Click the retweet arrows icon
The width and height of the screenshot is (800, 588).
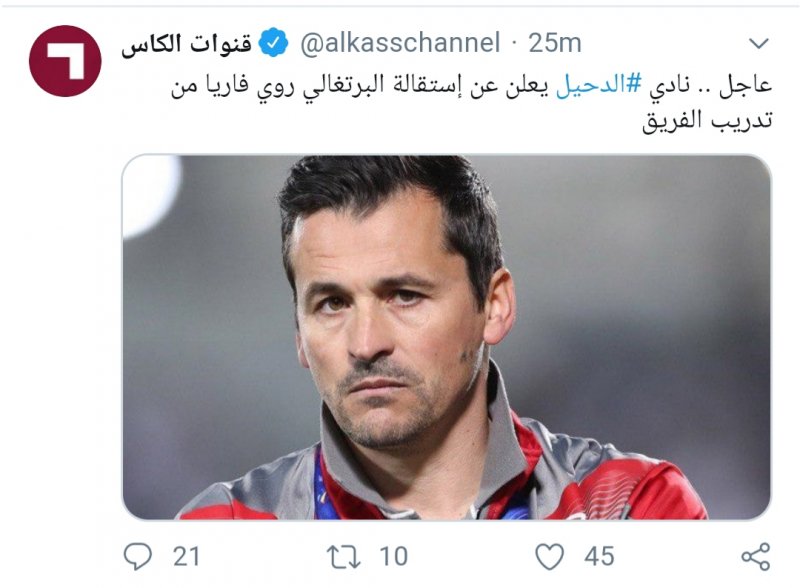343,556
